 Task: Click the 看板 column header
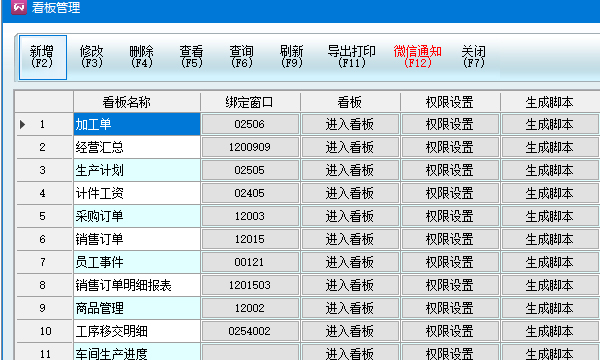pyautogui.click(x=350, y=102)
